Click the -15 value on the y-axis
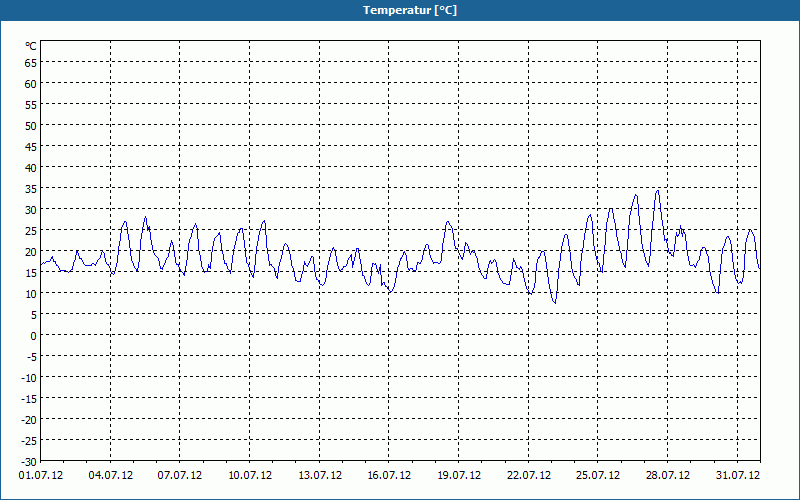Viewport: 800px width, 500px height. 29,399
